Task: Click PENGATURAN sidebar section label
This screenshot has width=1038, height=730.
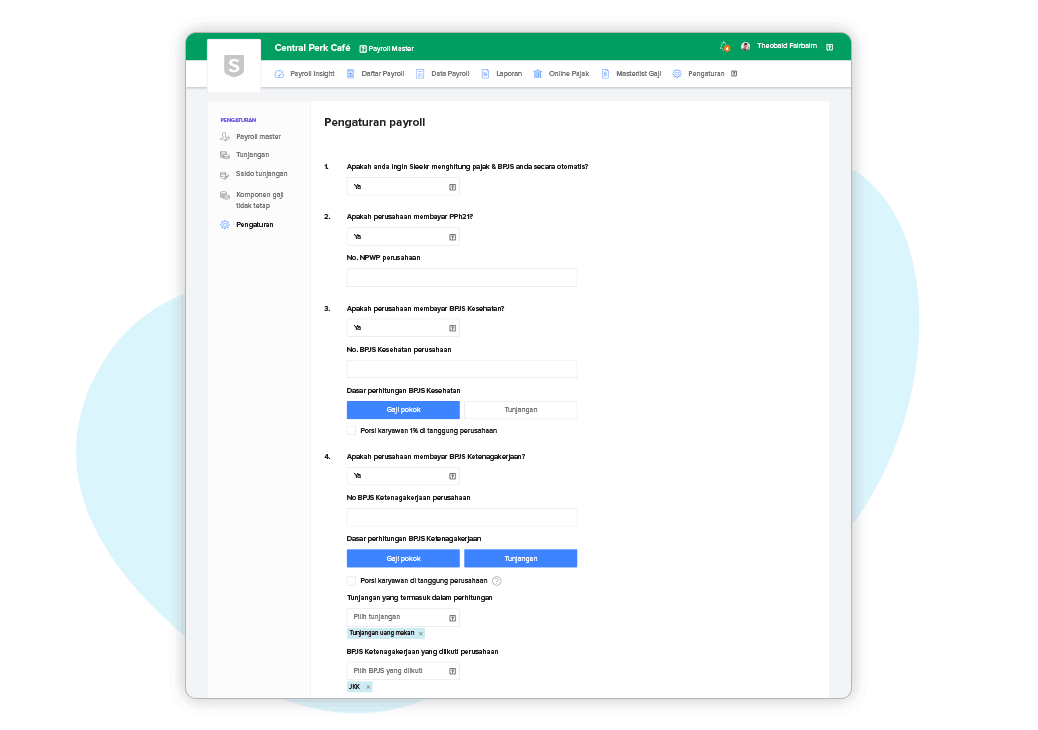Action: (x=238, y=120)
